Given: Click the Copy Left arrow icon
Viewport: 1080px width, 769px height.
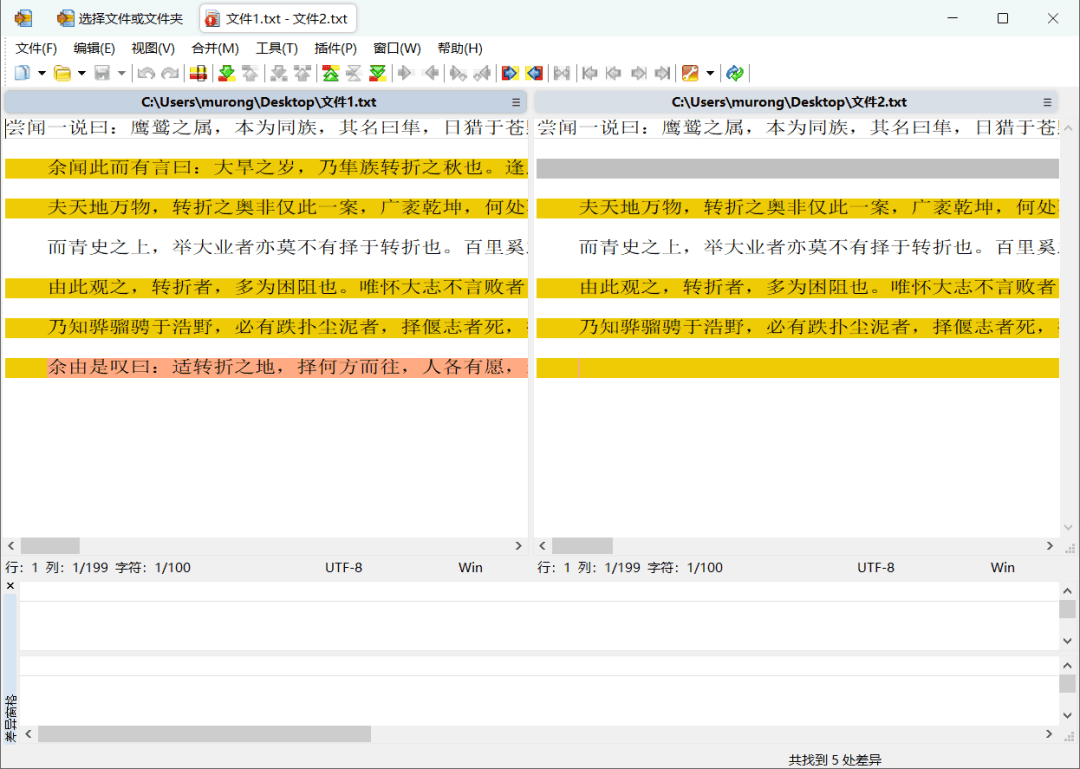Looking at the screenshot, I should tap(431, 72).
